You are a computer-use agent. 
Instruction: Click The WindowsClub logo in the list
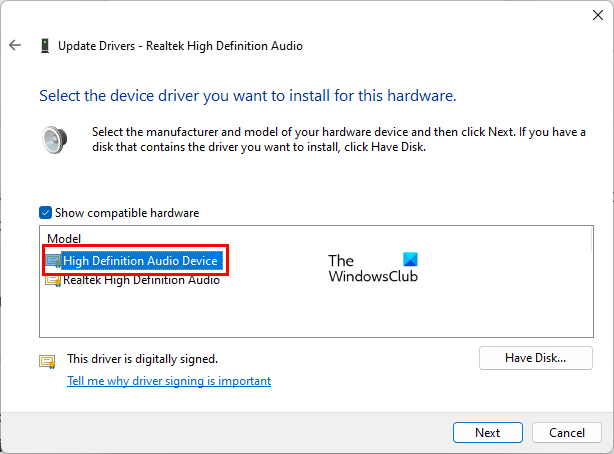click(x=373, y=267)
